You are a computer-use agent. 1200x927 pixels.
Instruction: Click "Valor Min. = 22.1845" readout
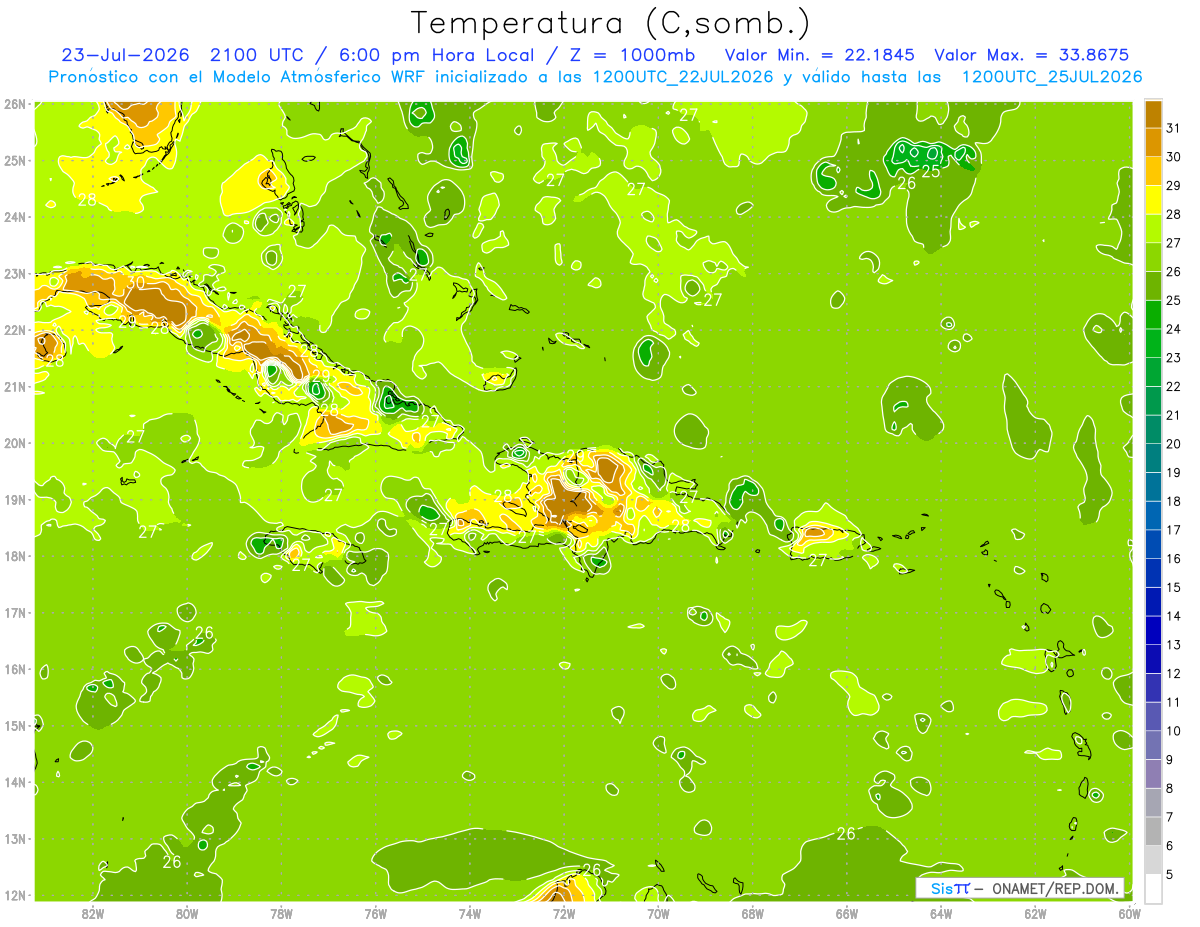click(821, 55)
